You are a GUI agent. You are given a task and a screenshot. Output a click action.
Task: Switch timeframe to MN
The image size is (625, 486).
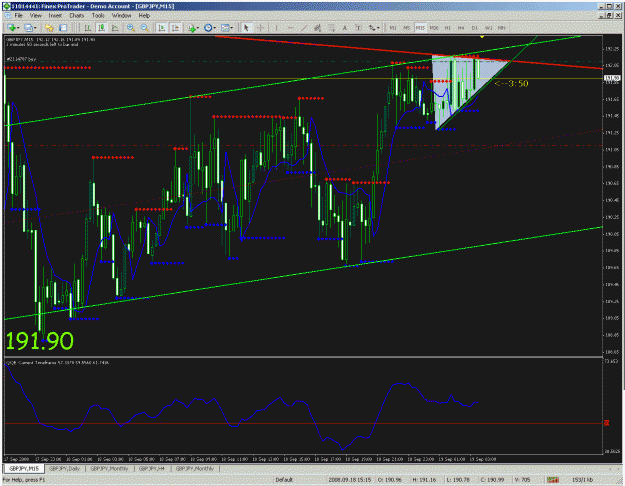pyautogui.click(x=502, y=28)
